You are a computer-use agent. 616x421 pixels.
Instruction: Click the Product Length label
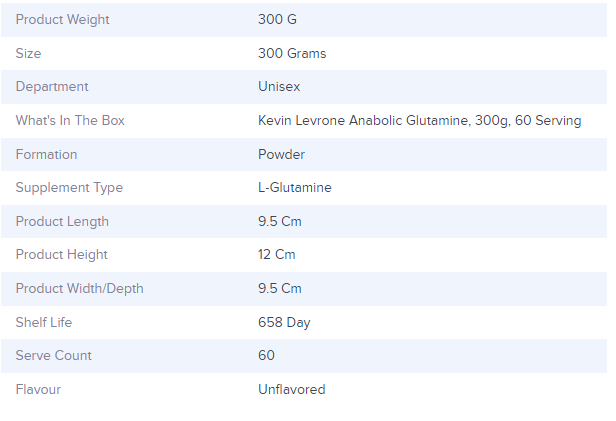tap(62, 222)
